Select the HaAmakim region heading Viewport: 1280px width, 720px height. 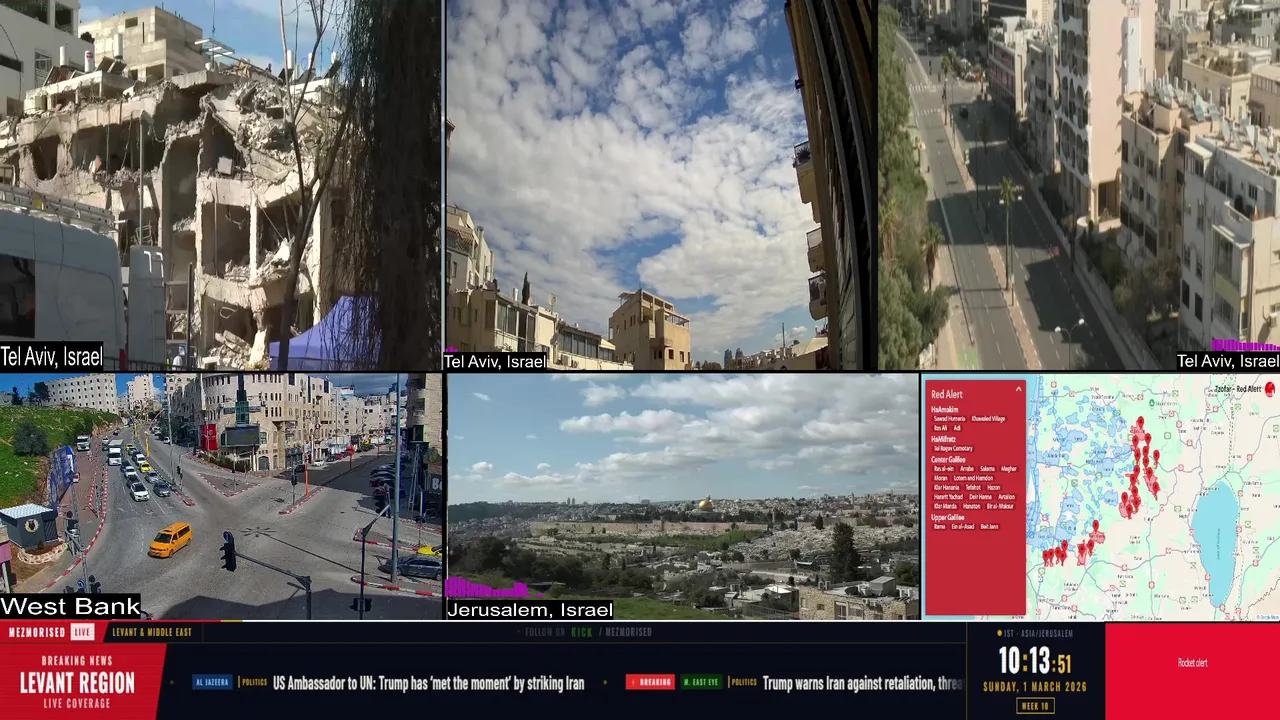point(945,410)
